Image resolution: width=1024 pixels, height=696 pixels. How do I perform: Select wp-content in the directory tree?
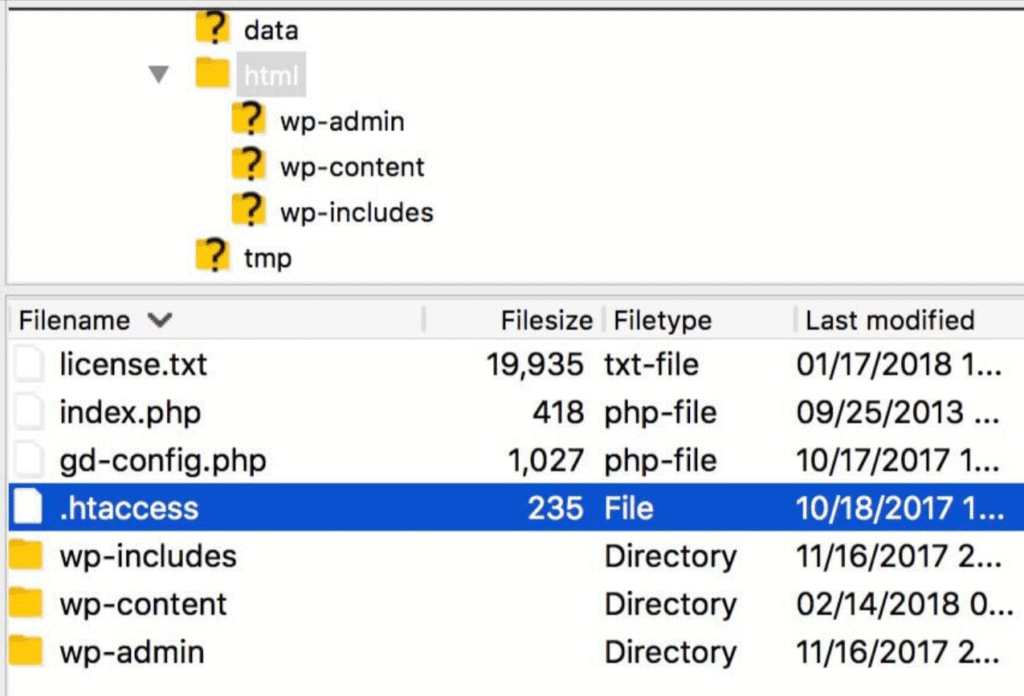352,167
